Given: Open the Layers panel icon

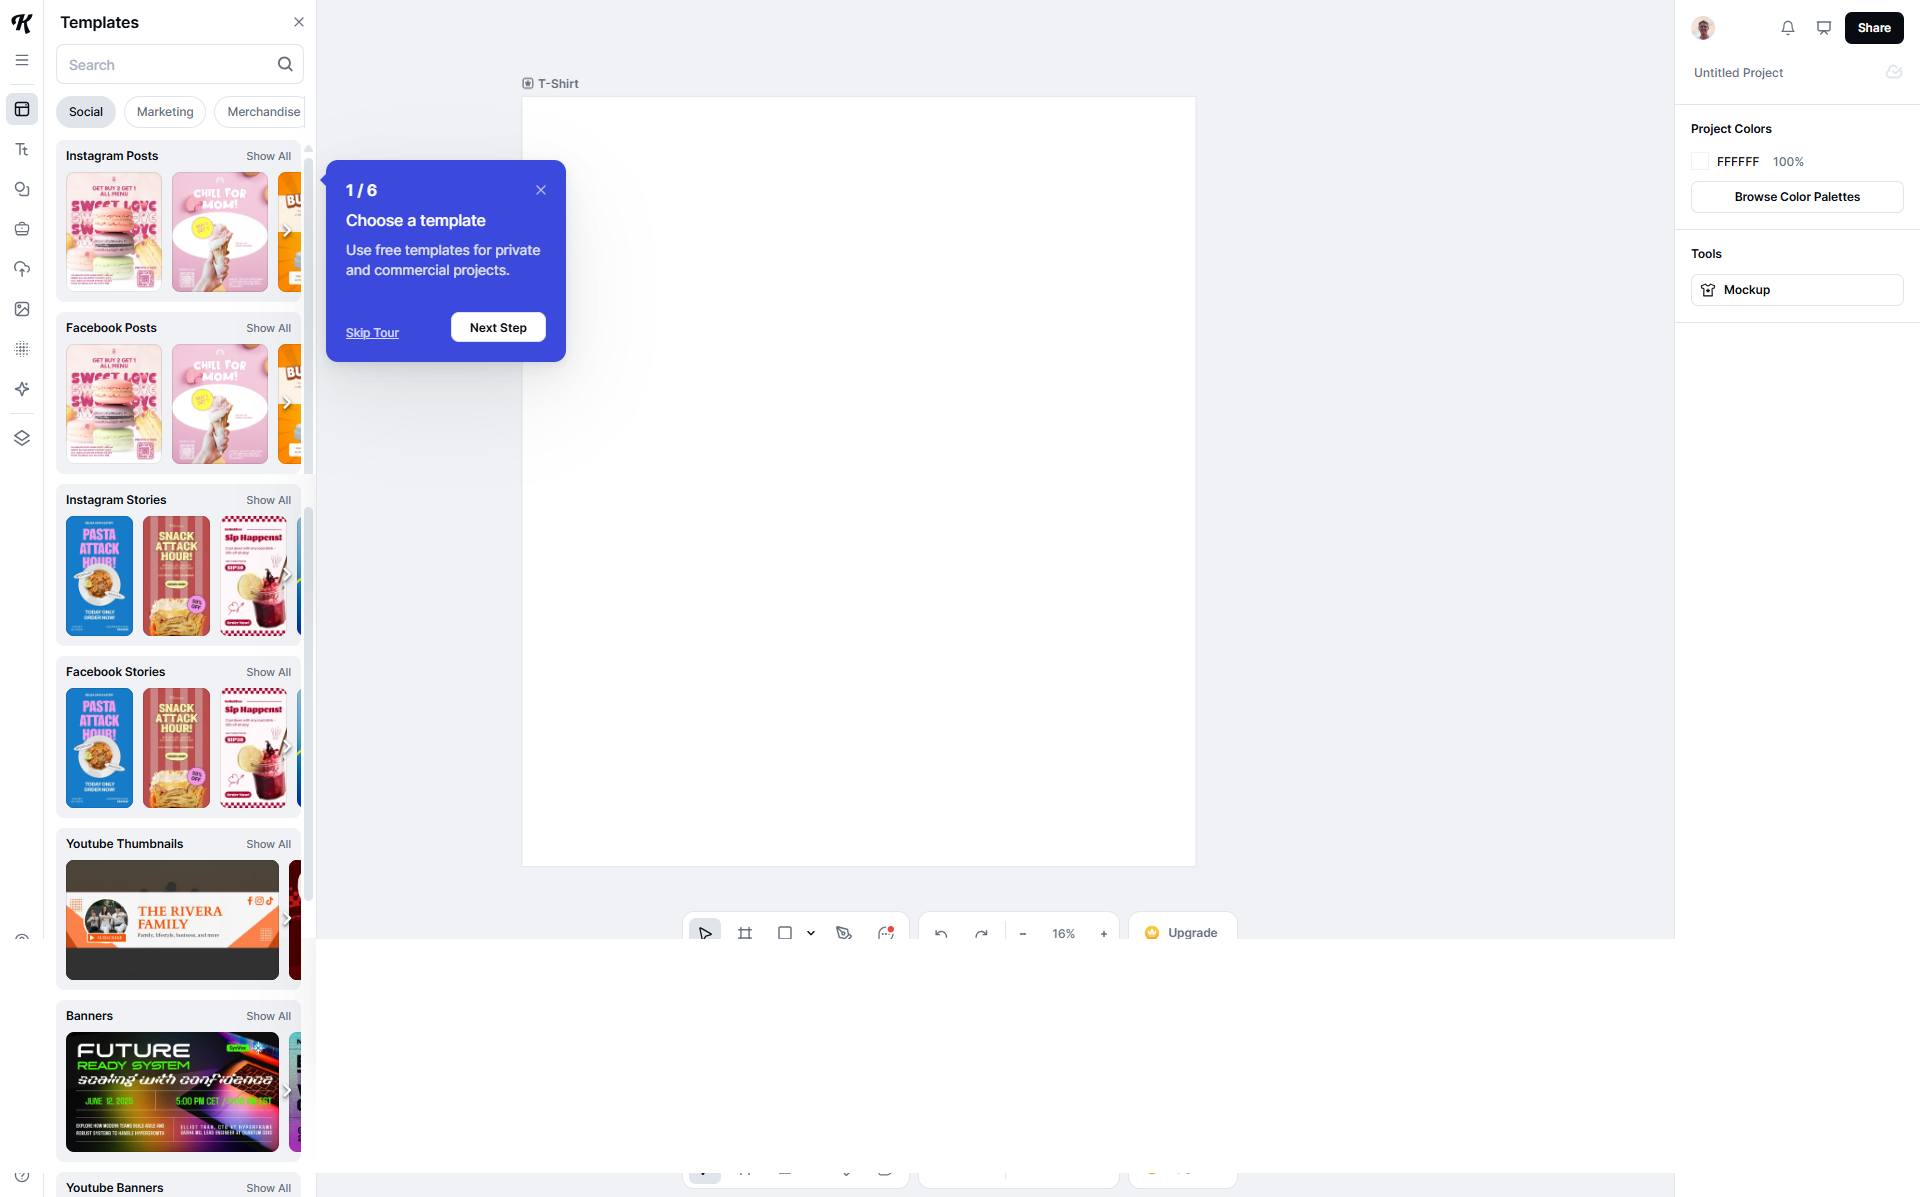Looking at the screenshot, I should 22,438.
